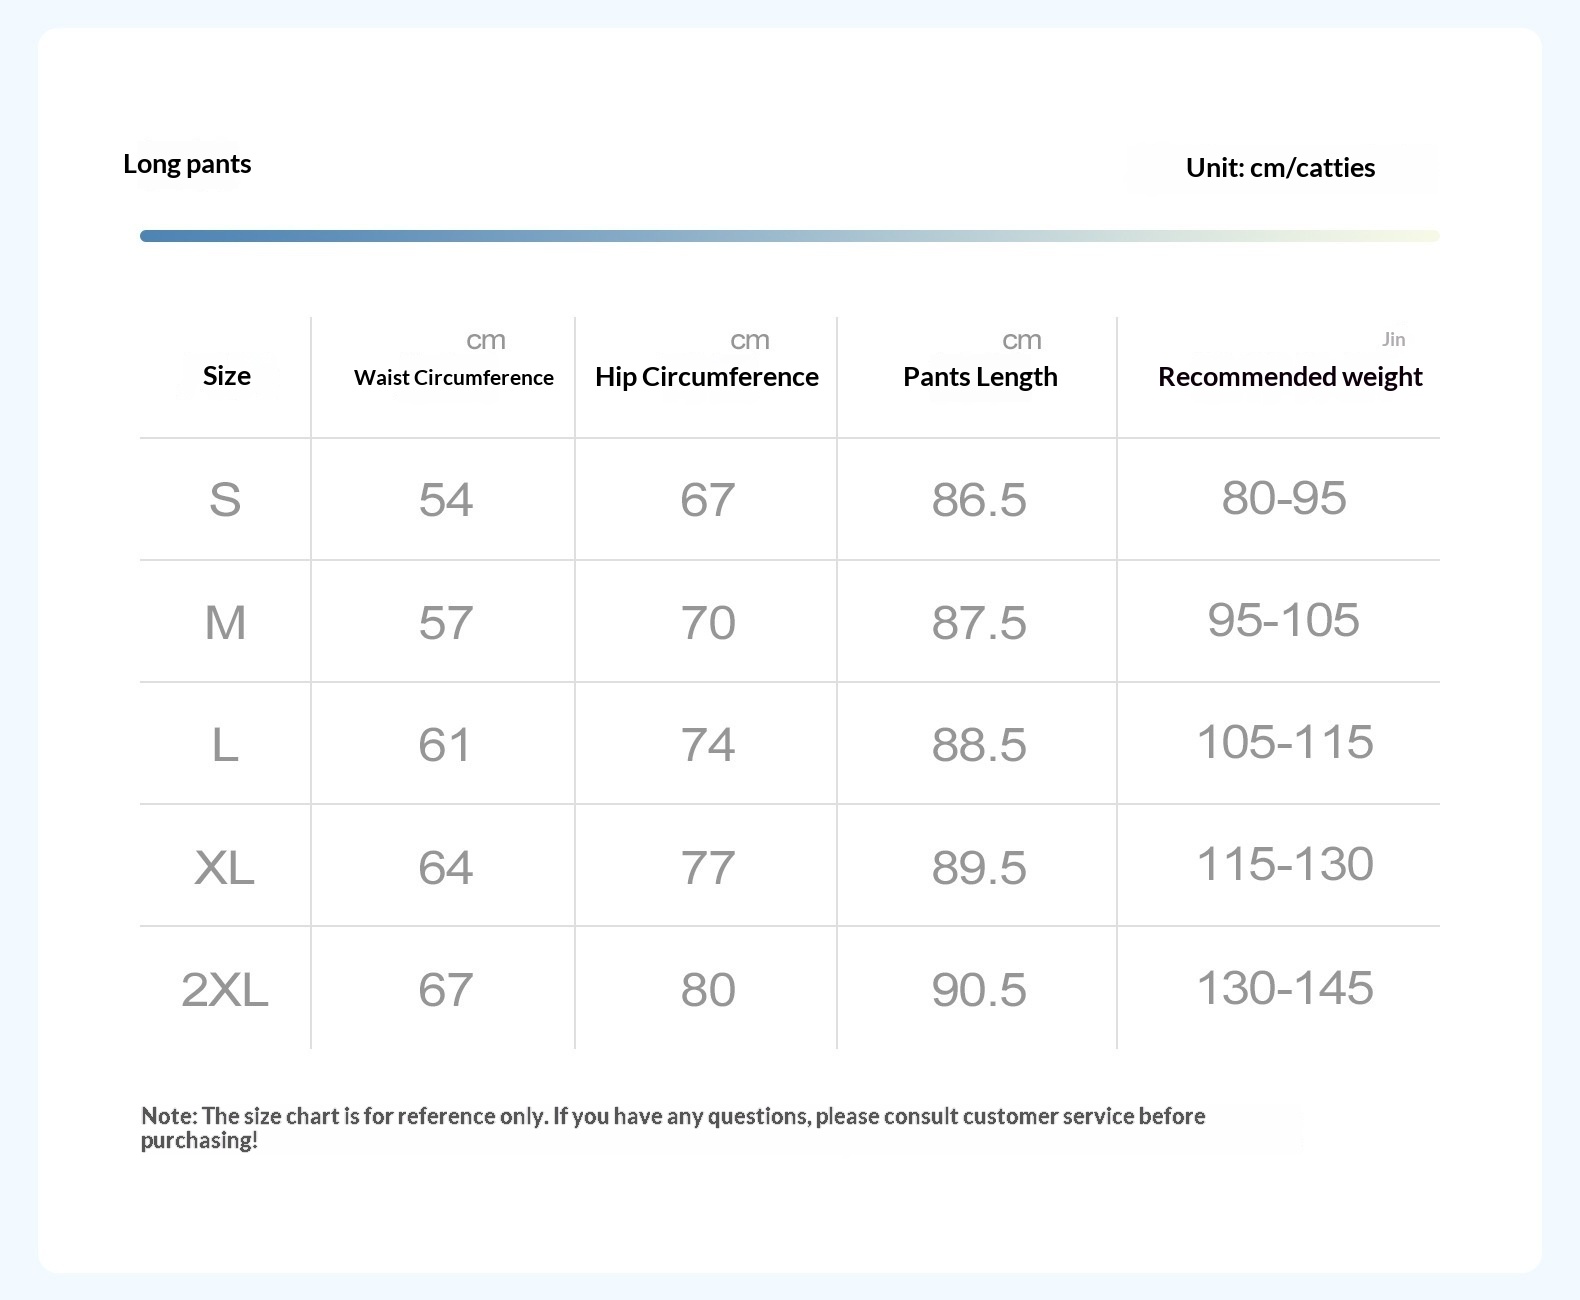1580x1300 pixels.
Task: Click the "Jin" unit label
Action: pos(1394,339)
